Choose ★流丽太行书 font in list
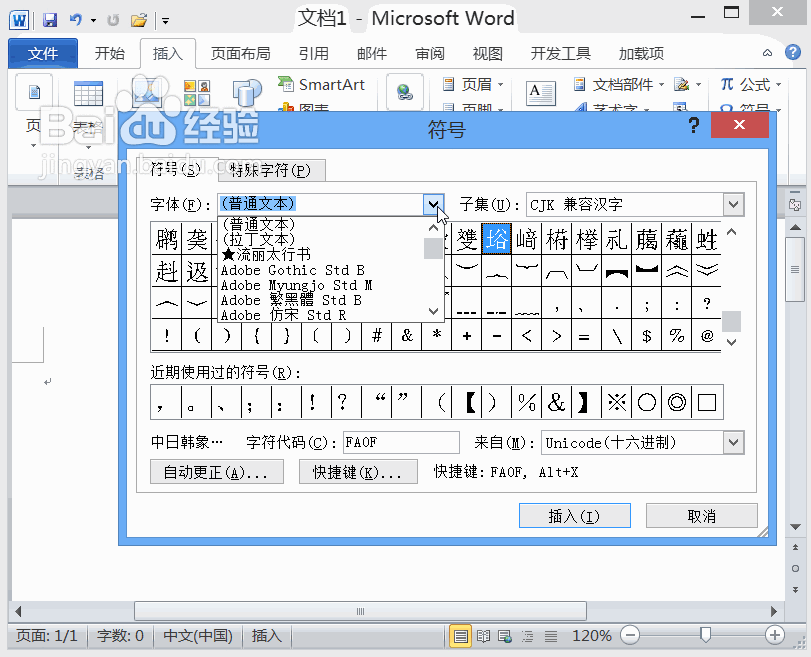This screenshot has height=657, width=811. [266, 255]
